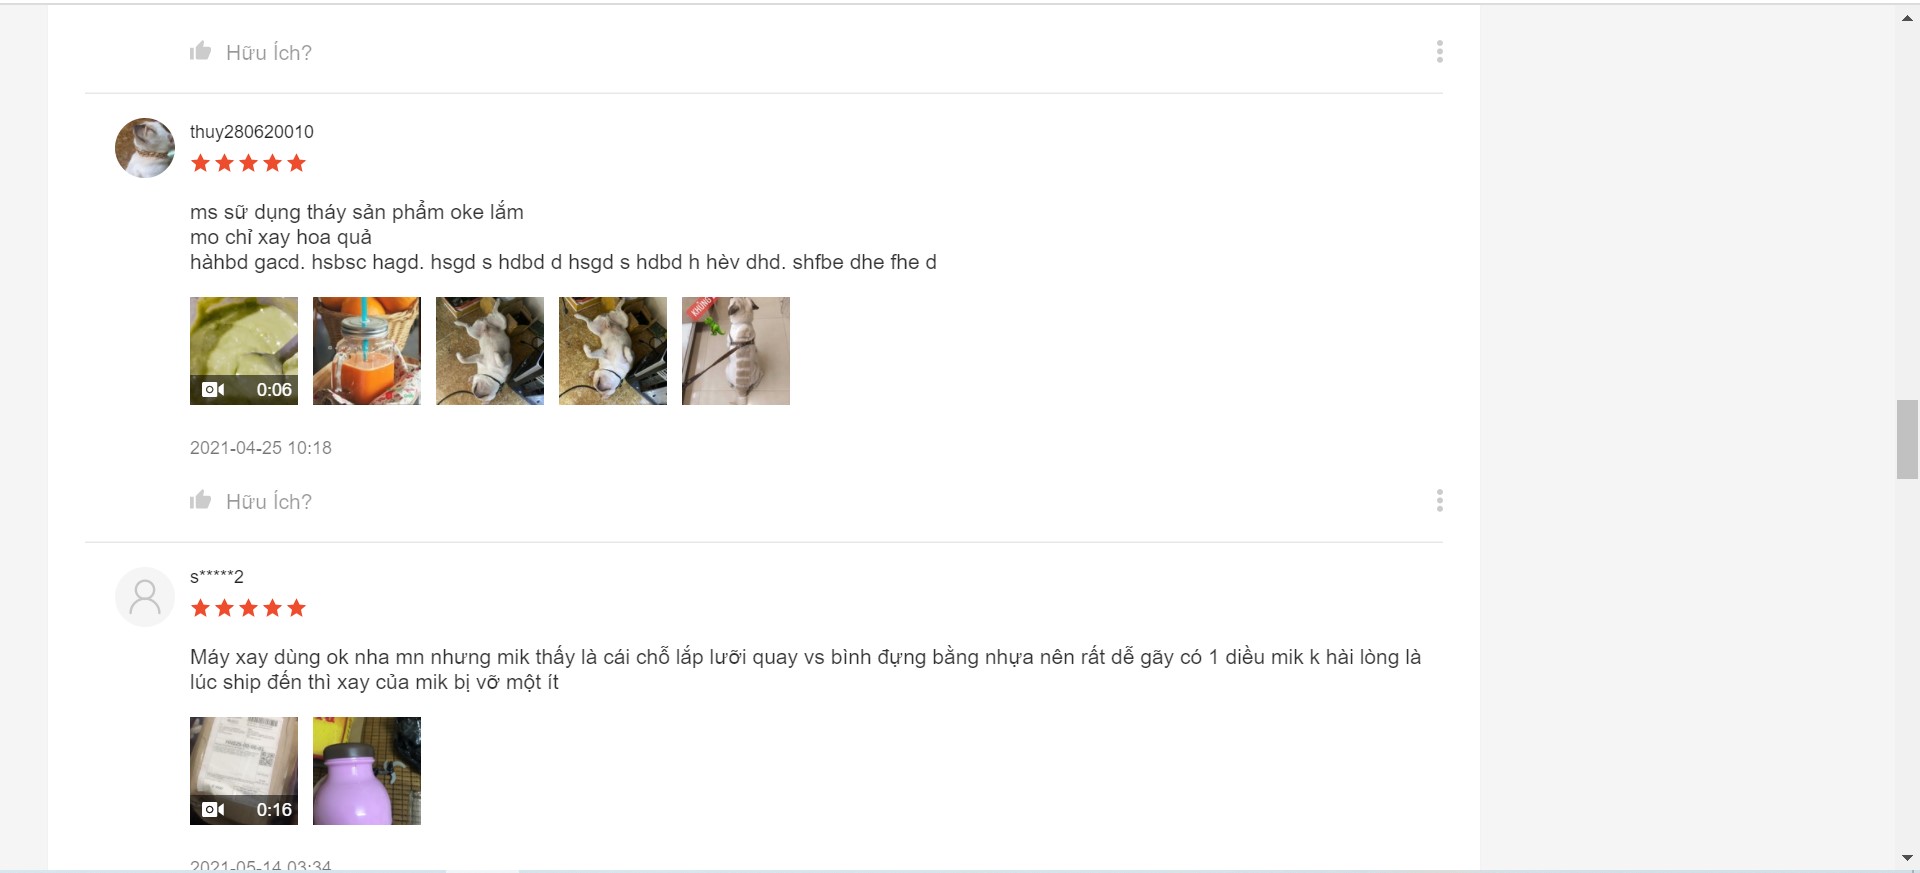
Task: Click the thumbs-up icon at the top of the page
Action: pos(200,51)
